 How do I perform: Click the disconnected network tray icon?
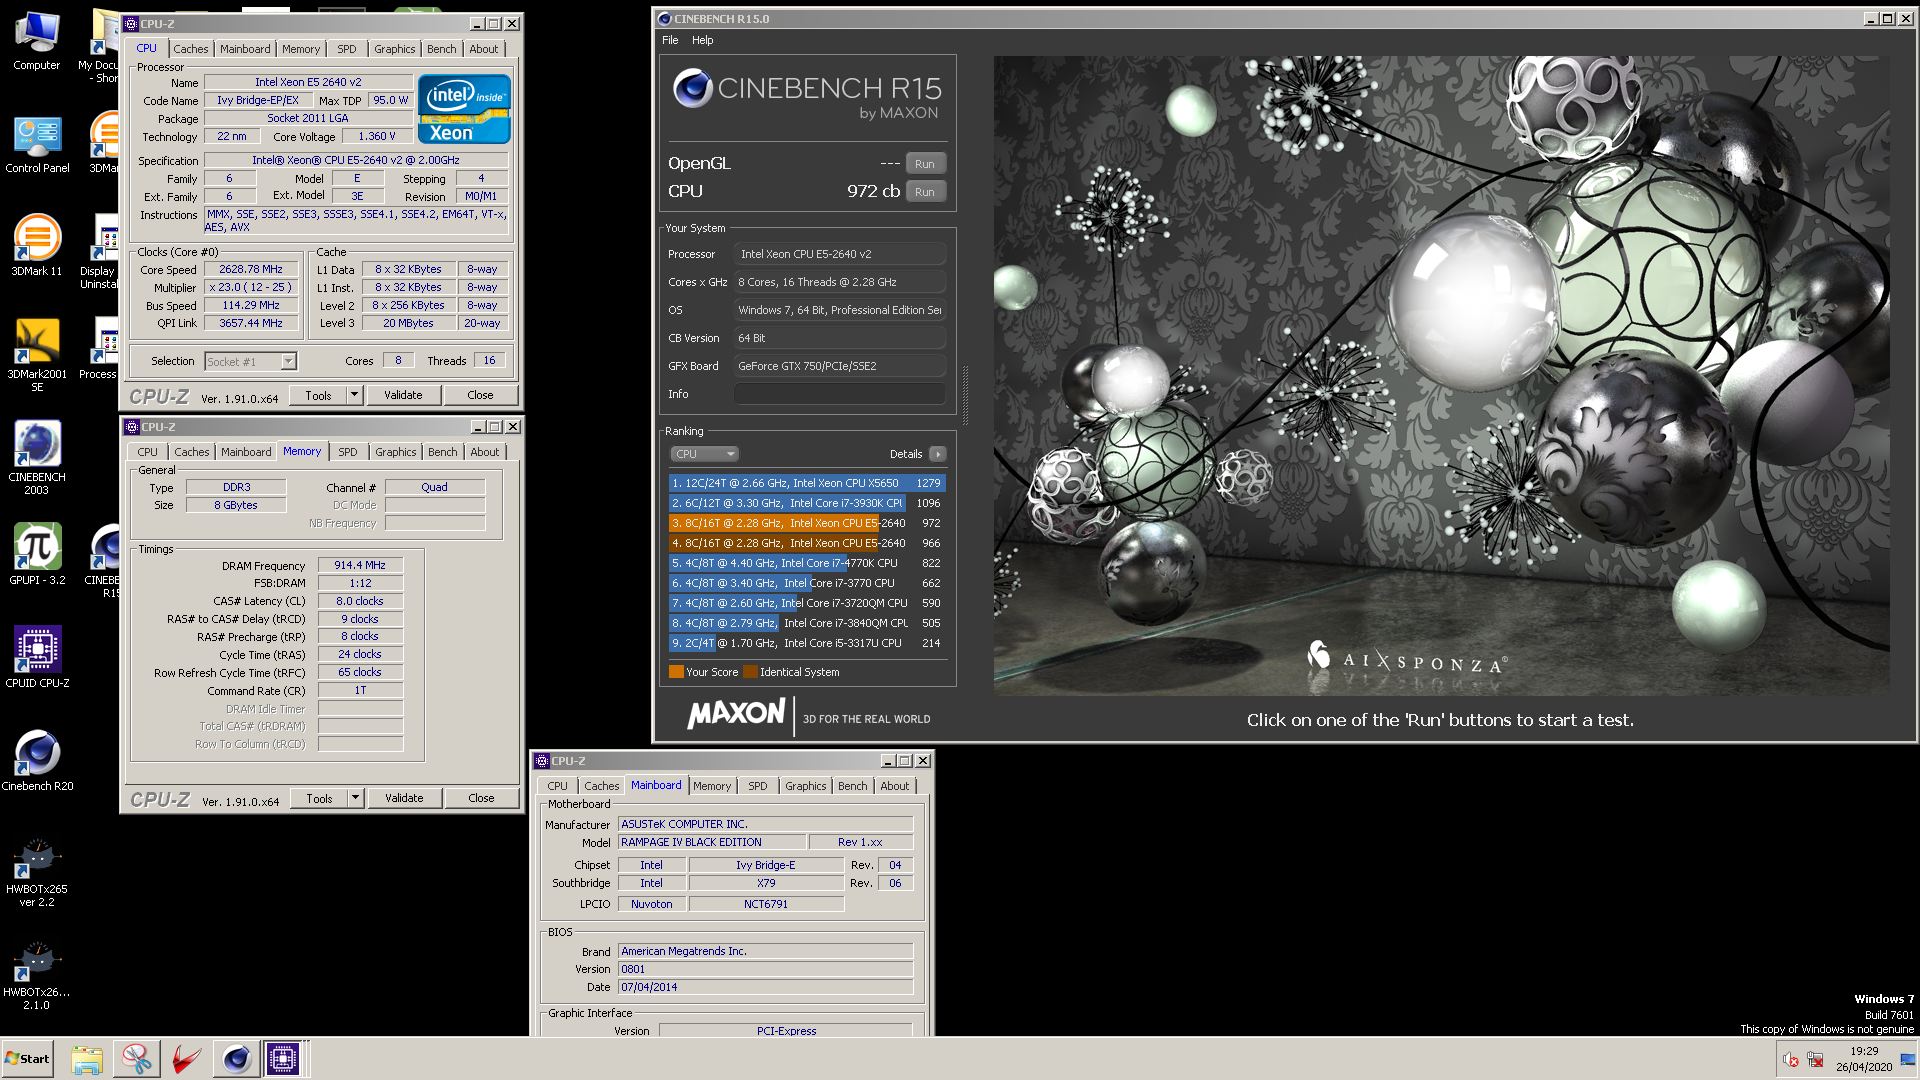(1815, 1060)
